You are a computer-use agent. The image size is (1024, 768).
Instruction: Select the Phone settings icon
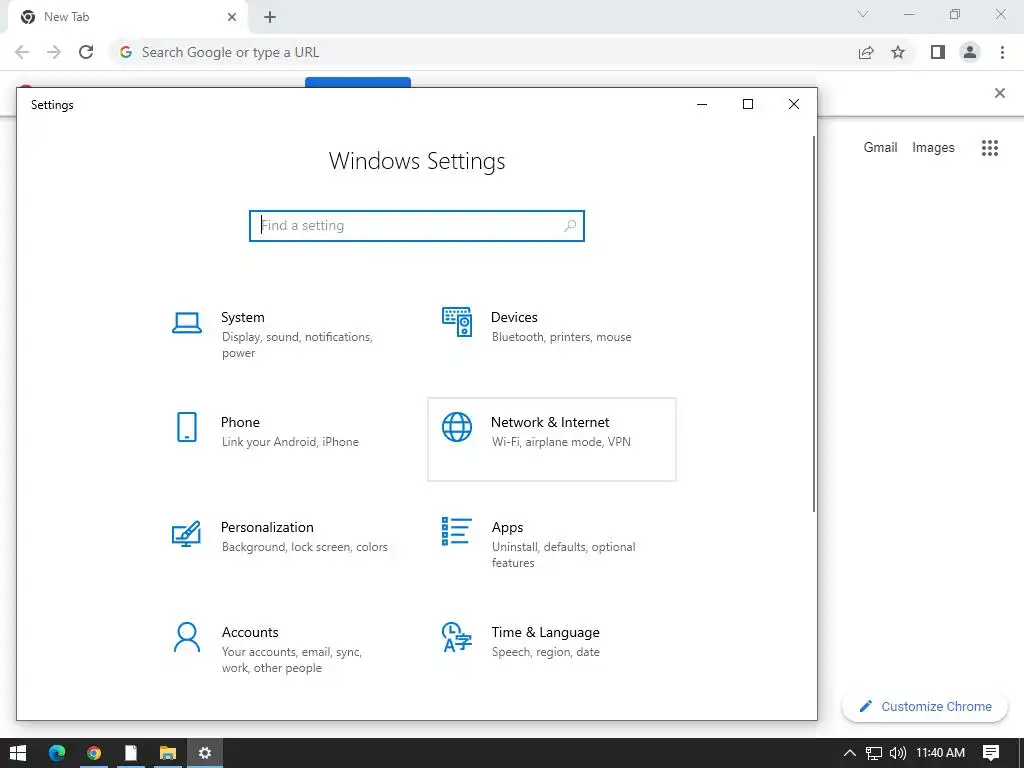point(187,427)
